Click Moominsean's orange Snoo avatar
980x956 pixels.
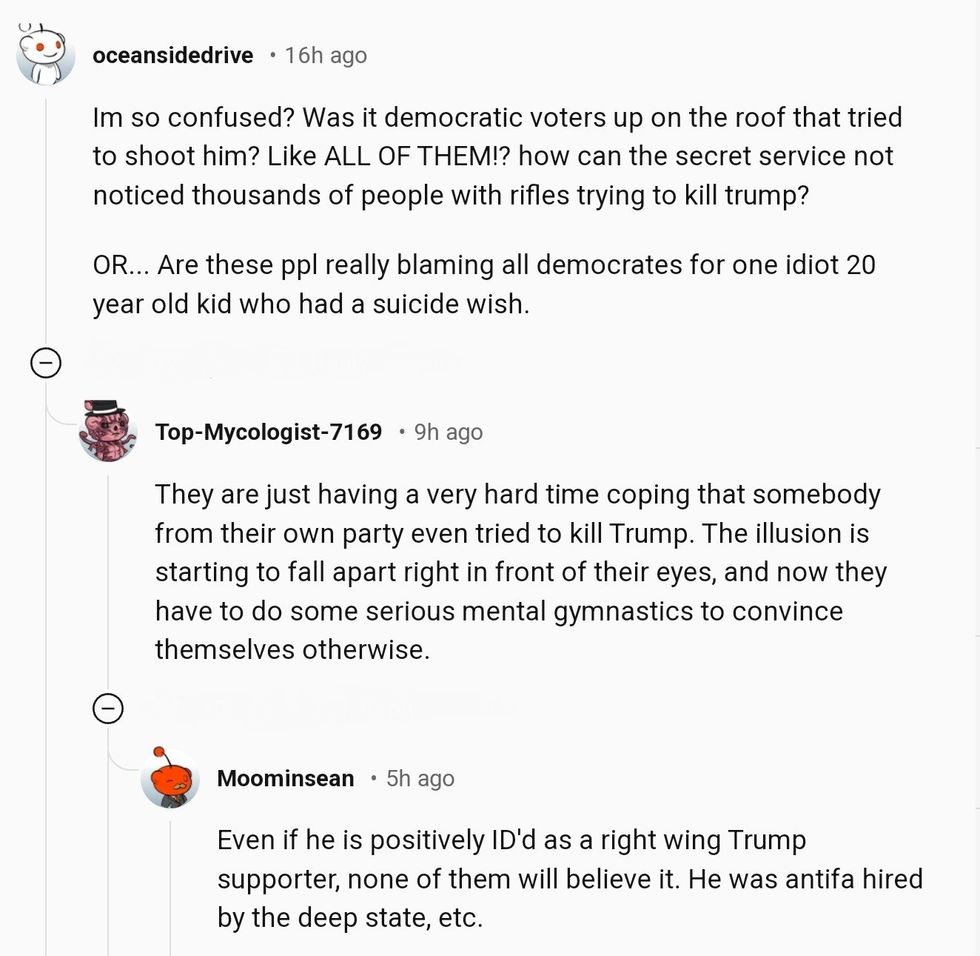click(170, 777)
